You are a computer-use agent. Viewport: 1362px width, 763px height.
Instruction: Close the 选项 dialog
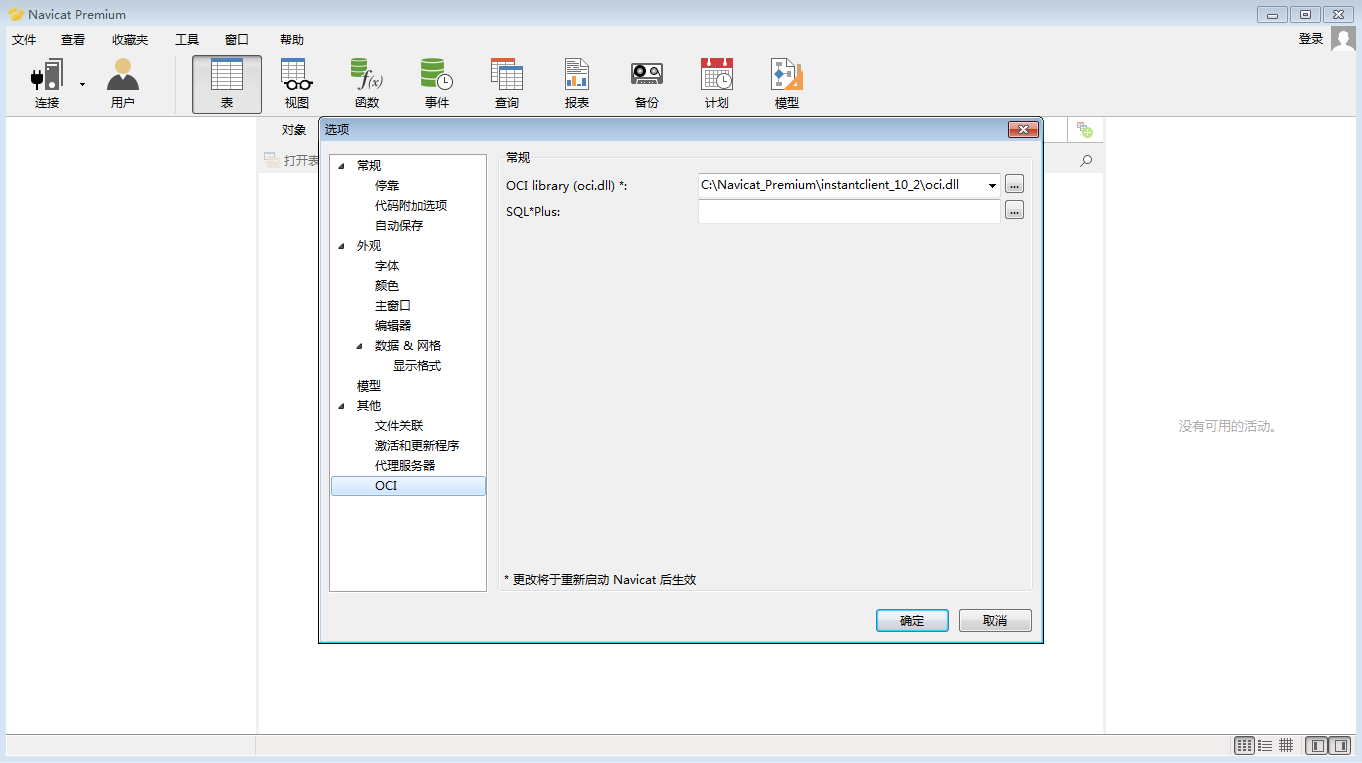(x=1023, y=129)
